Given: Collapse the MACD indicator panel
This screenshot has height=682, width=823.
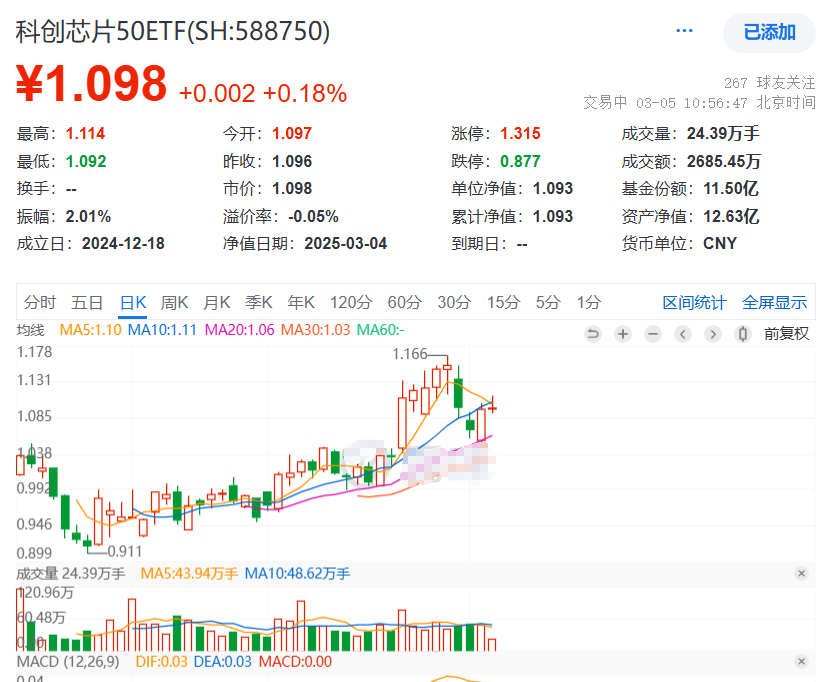Looking at the screenshot, I should [803, 662].
